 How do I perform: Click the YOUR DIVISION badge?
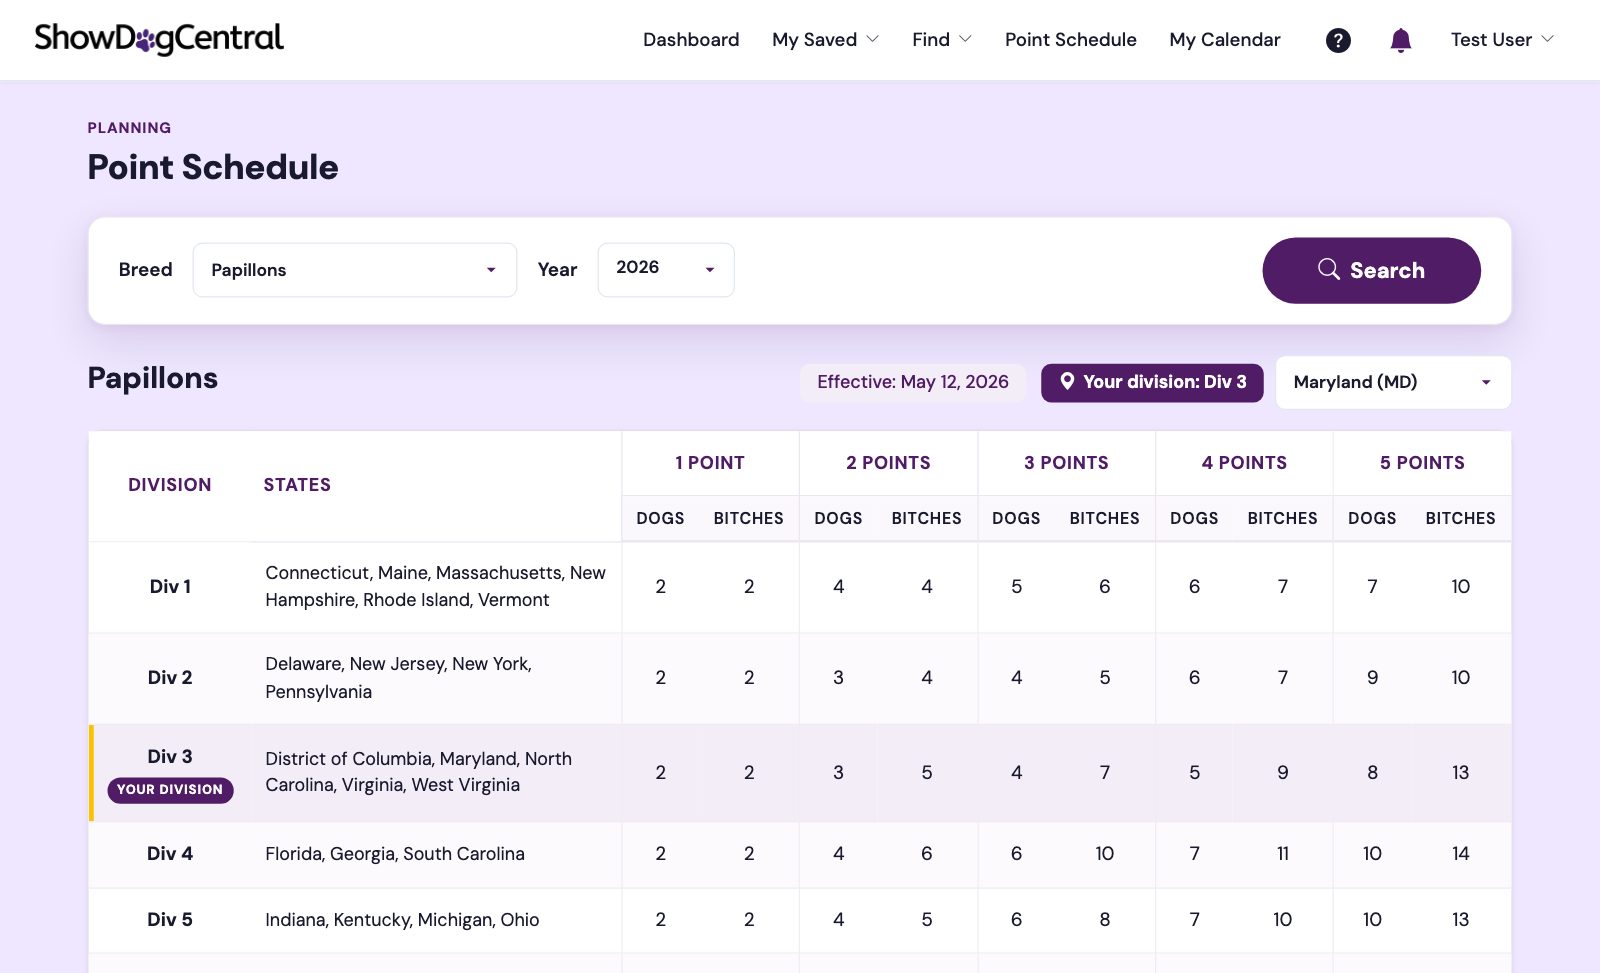[170, 790]
